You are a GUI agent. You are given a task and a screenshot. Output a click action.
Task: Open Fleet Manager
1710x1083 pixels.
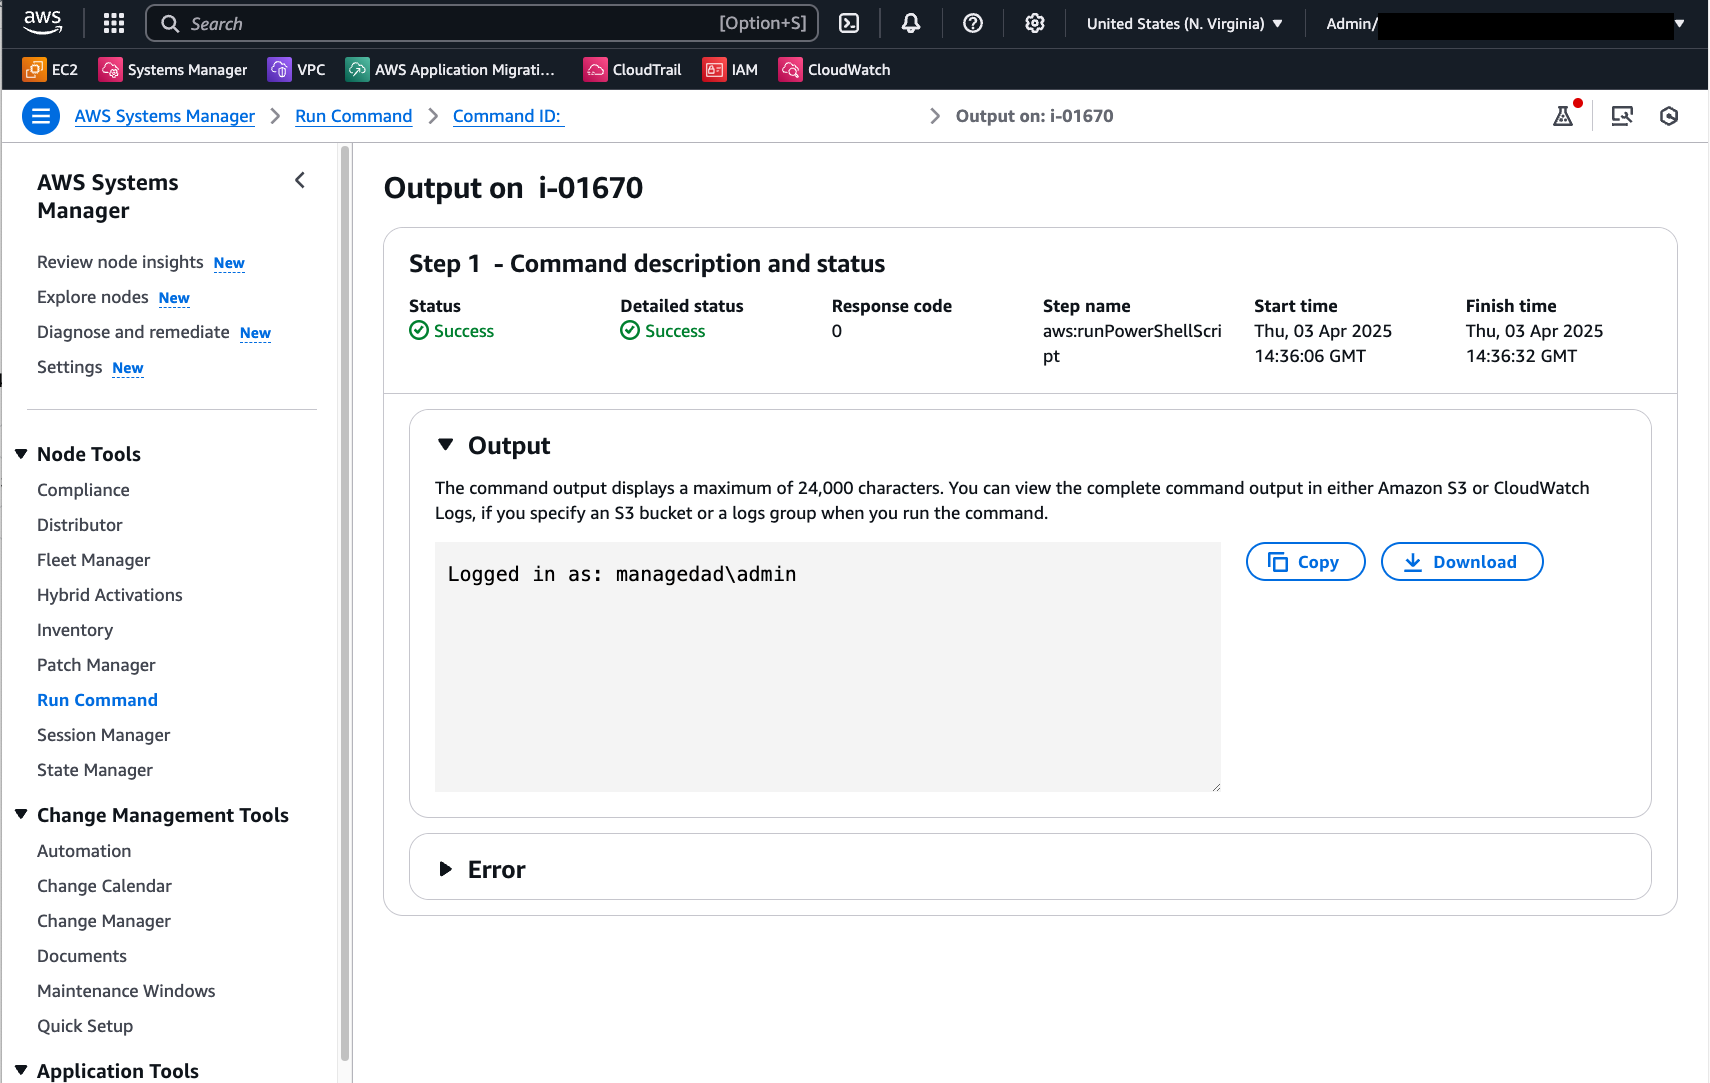click(94, 560)
